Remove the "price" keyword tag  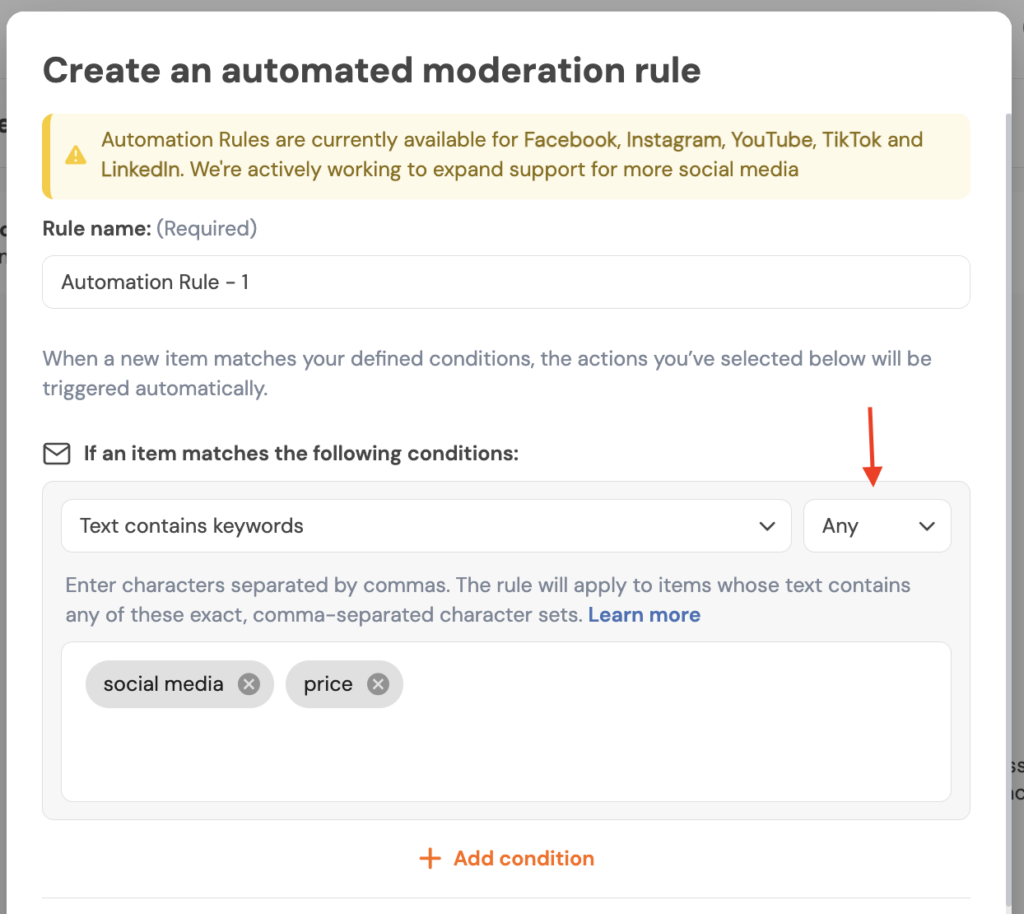pos(377,684)
